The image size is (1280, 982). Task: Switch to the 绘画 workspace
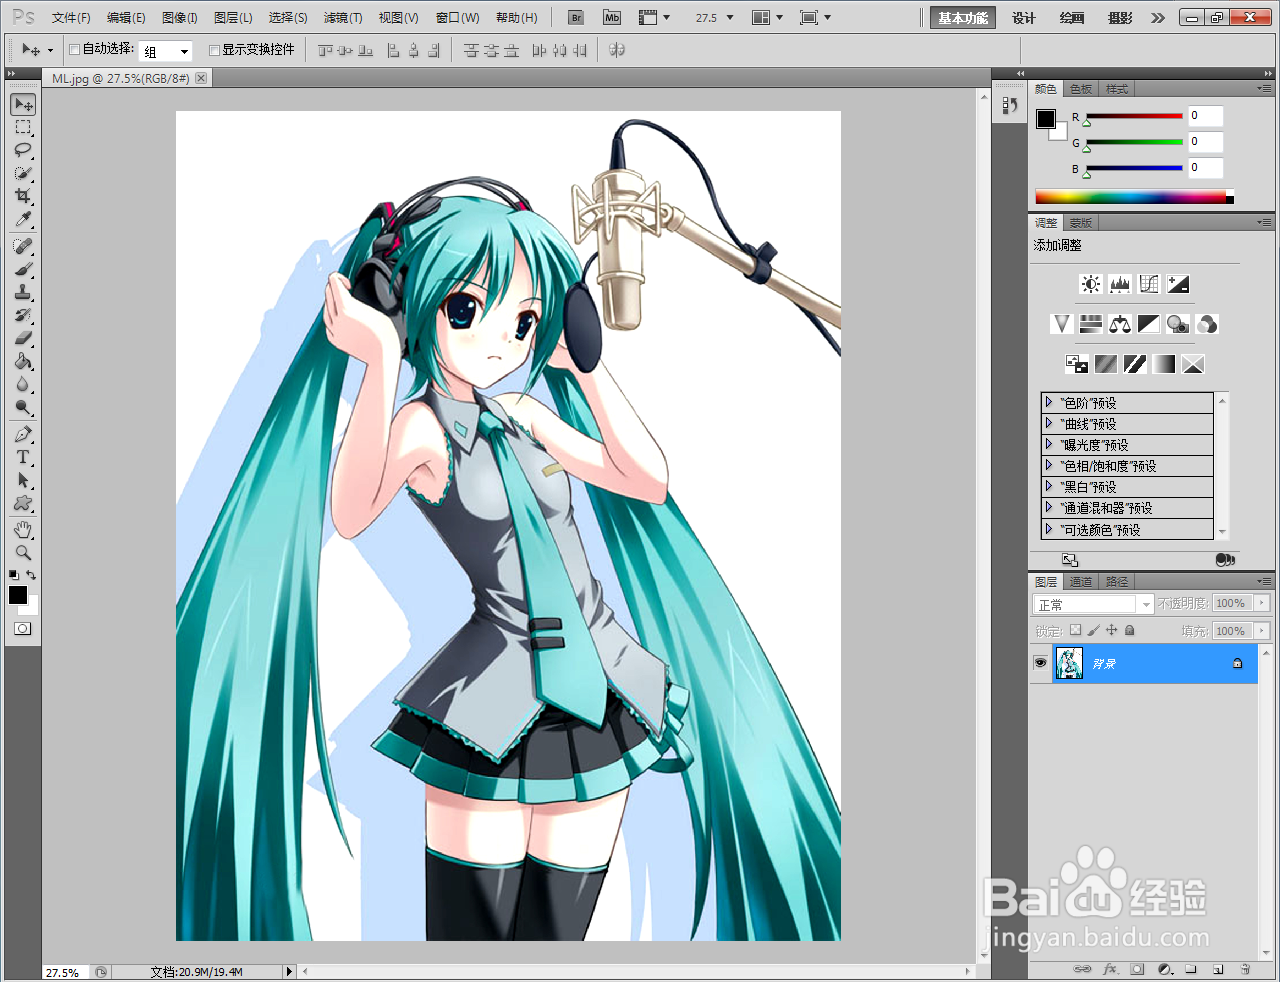pyautogui.click(x=1072, y=18)
